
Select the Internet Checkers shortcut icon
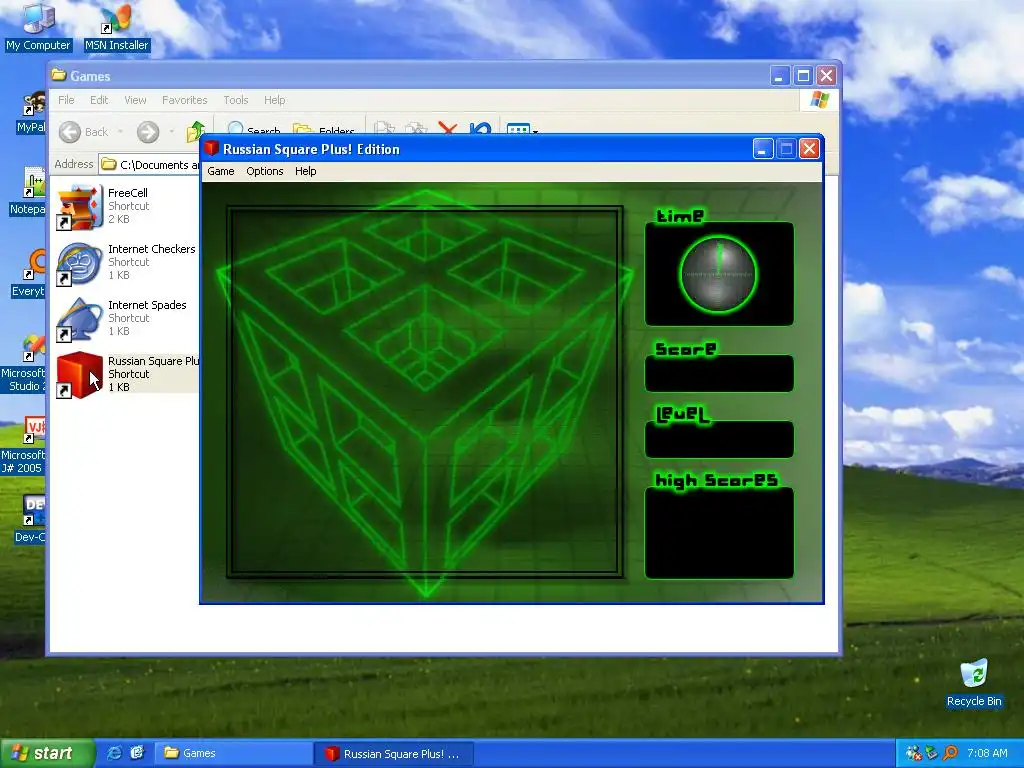tap(79, 263)
